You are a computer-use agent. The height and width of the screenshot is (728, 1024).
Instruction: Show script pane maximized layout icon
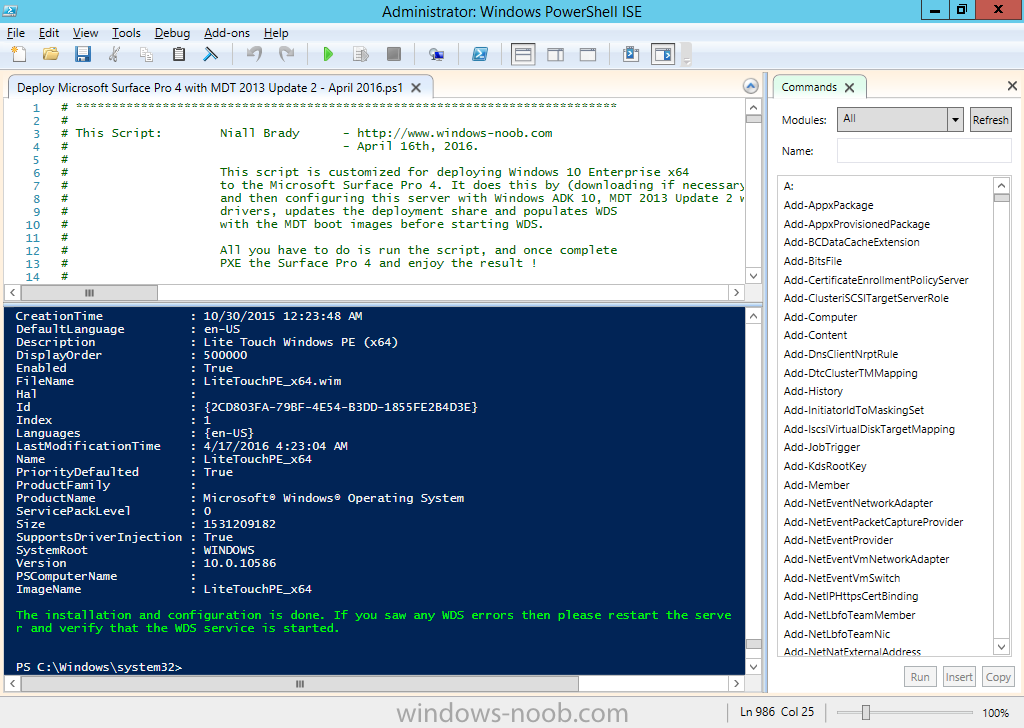click(x=588, y=54)
